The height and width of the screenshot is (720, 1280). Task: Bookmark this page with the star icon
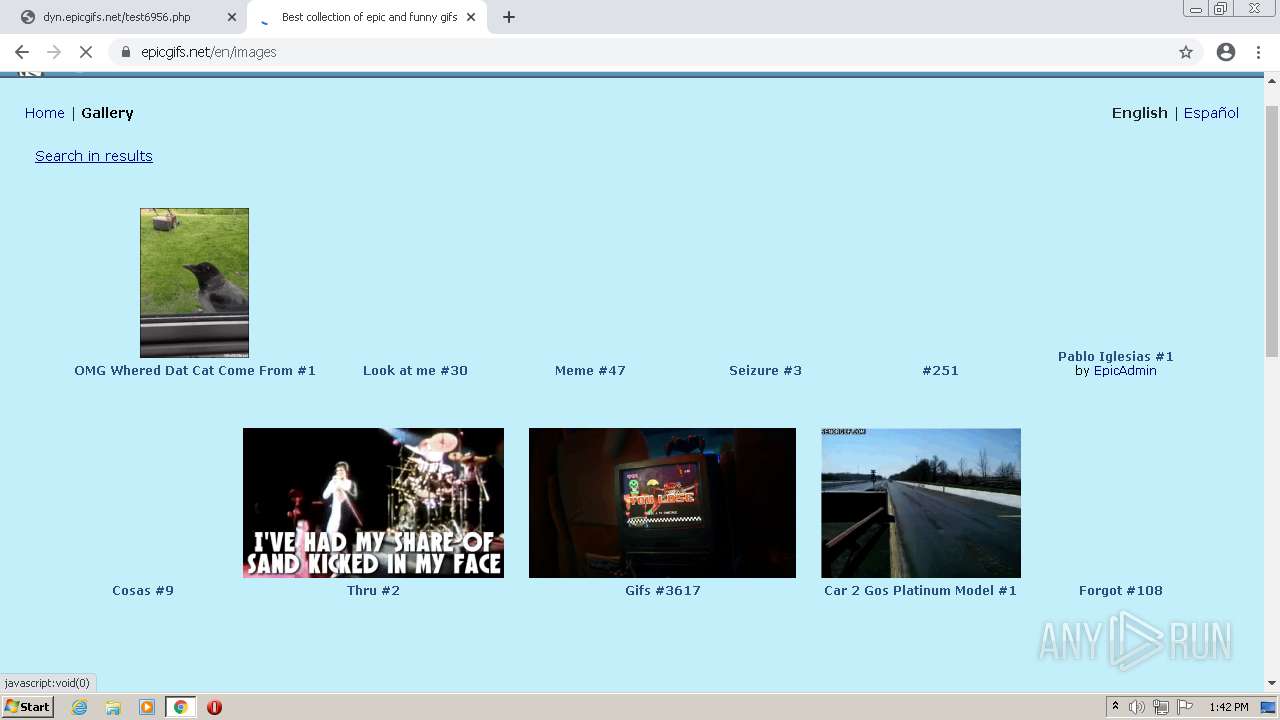(1186, 52)
